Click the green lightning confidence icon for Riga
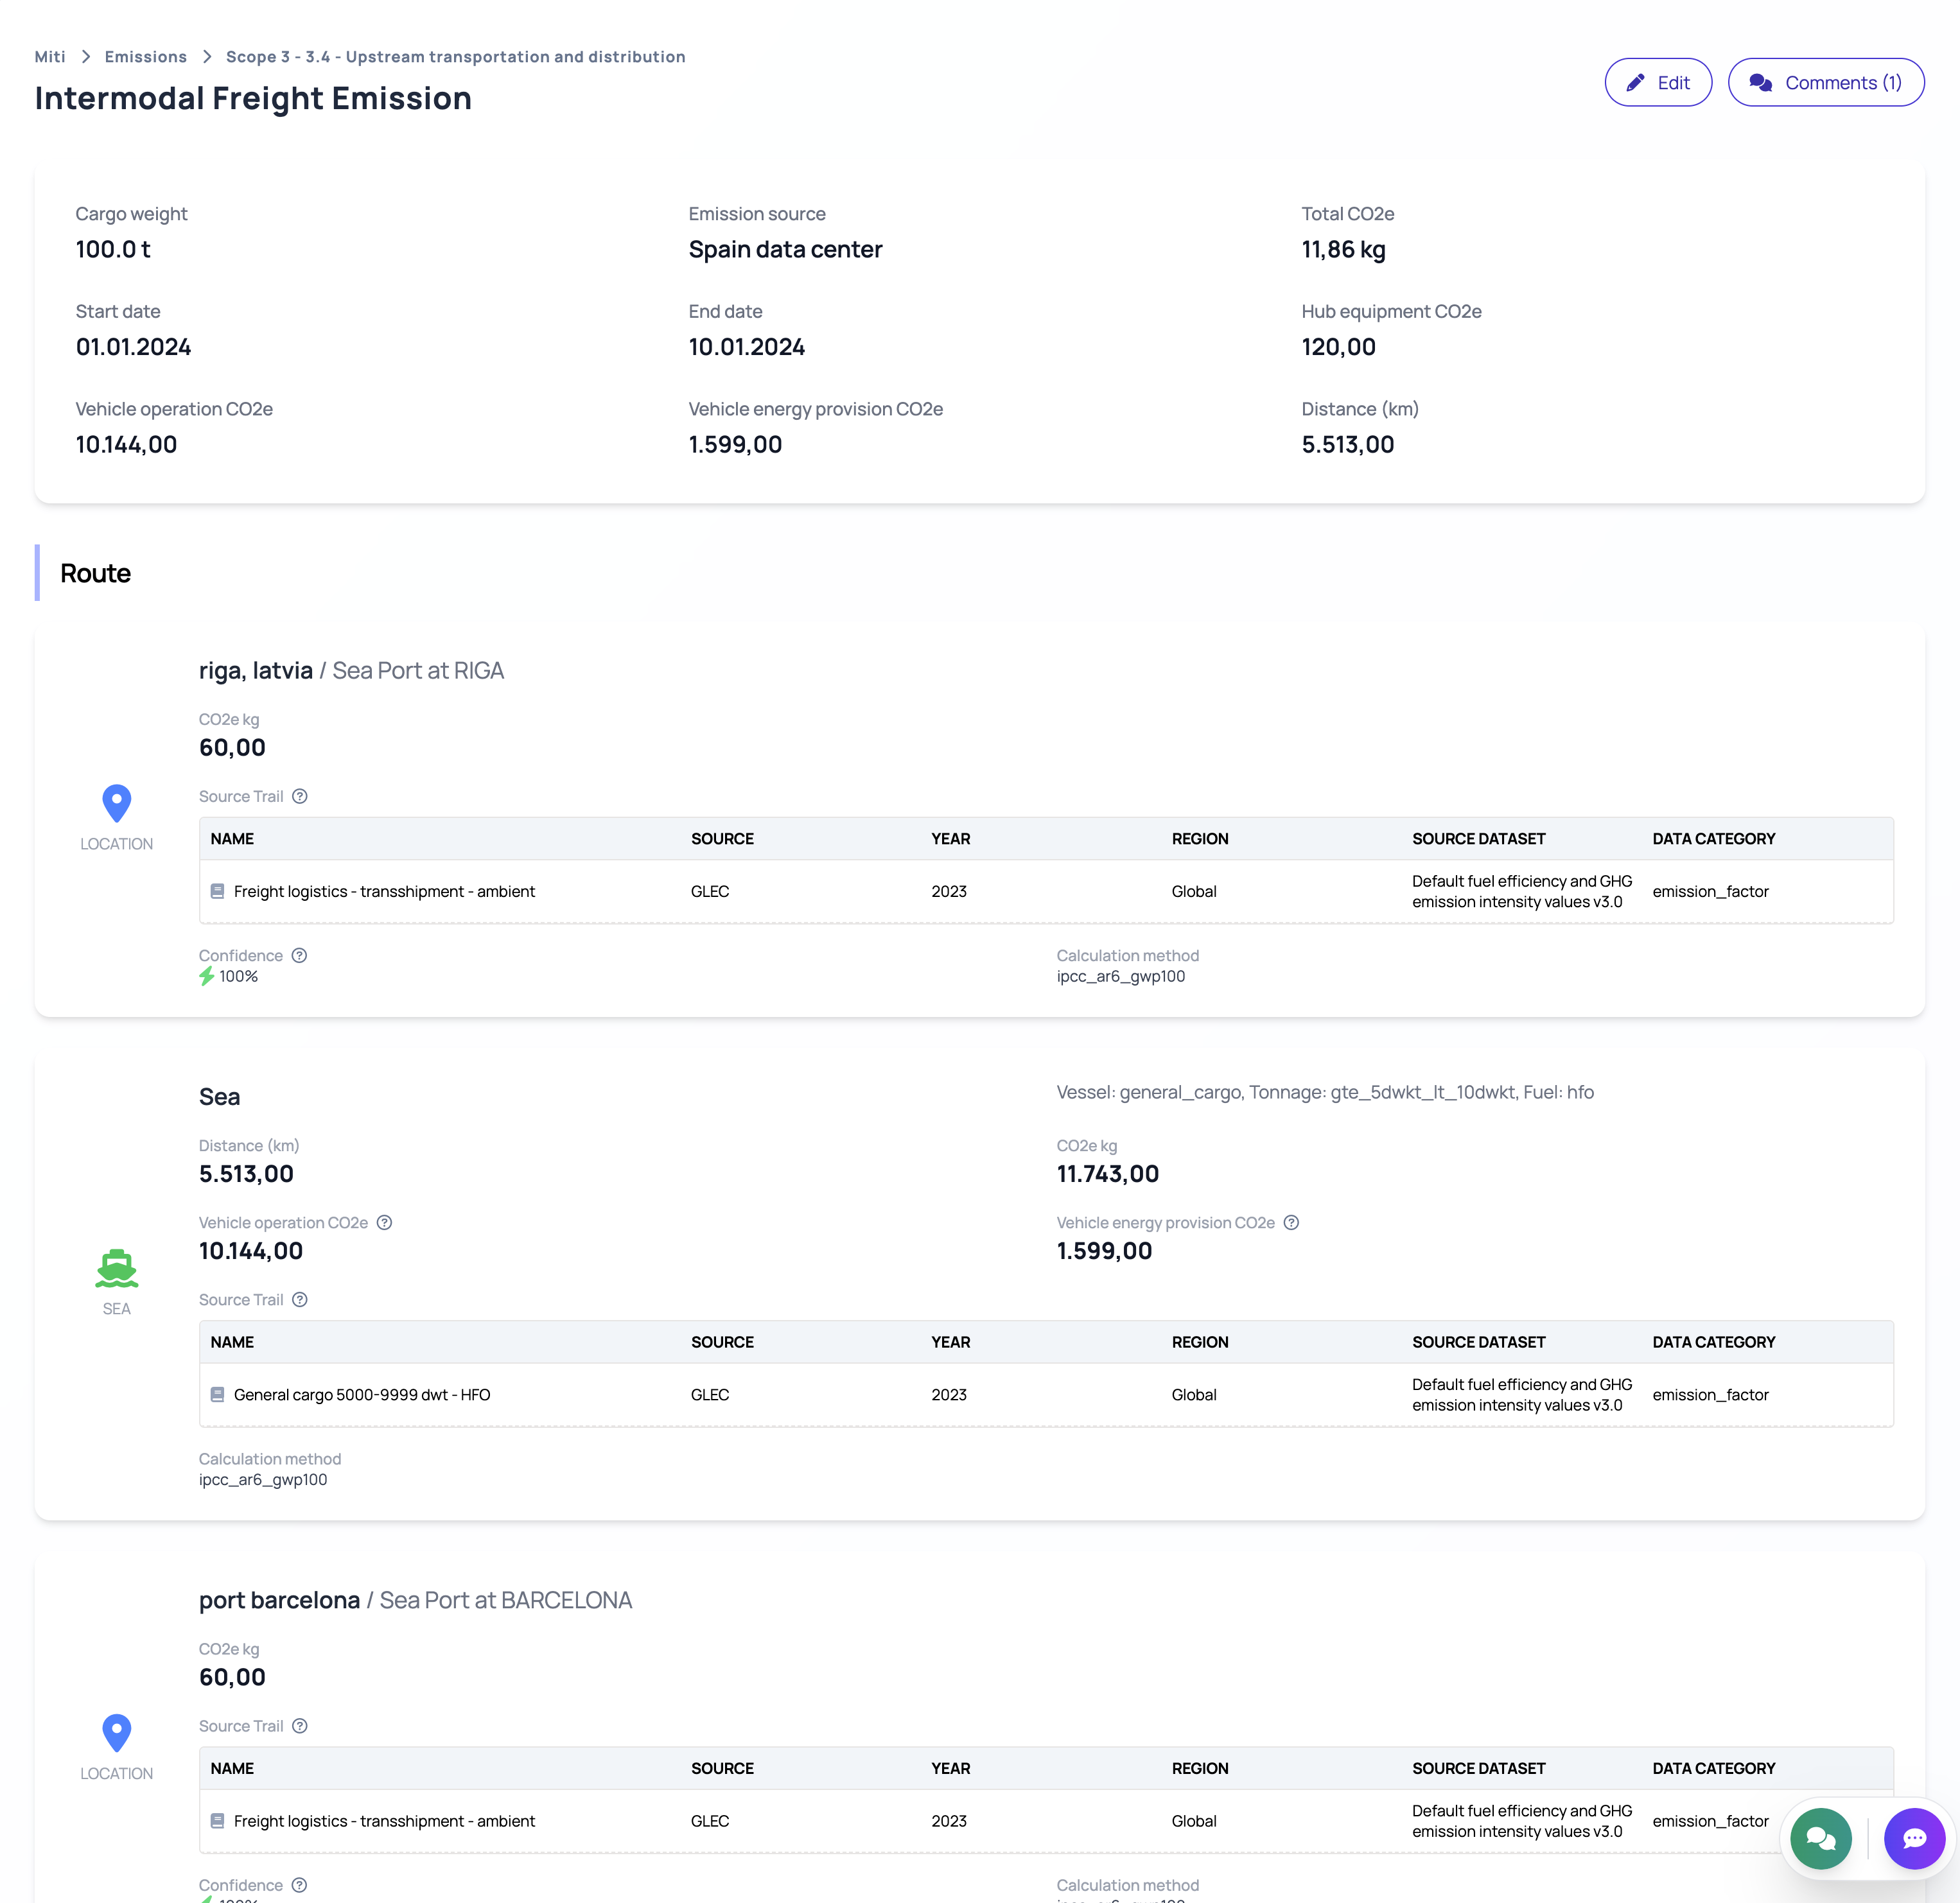 [207, 977]
